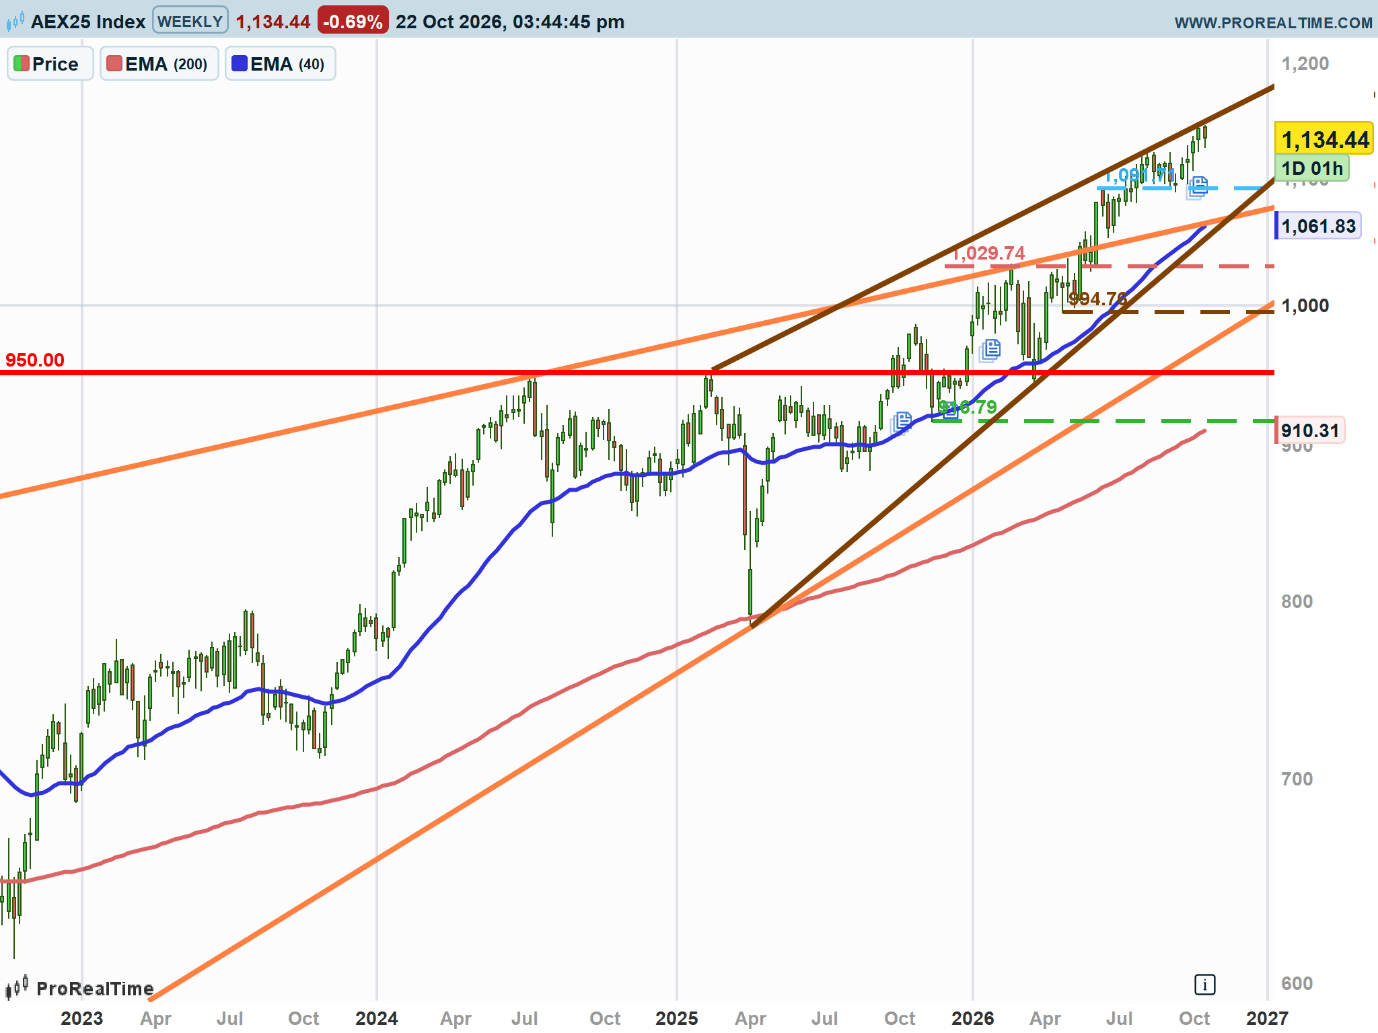The image size is (1378, 1033).
Task: Open the WEEKLY timeframe selector
Action: point(190,21)
